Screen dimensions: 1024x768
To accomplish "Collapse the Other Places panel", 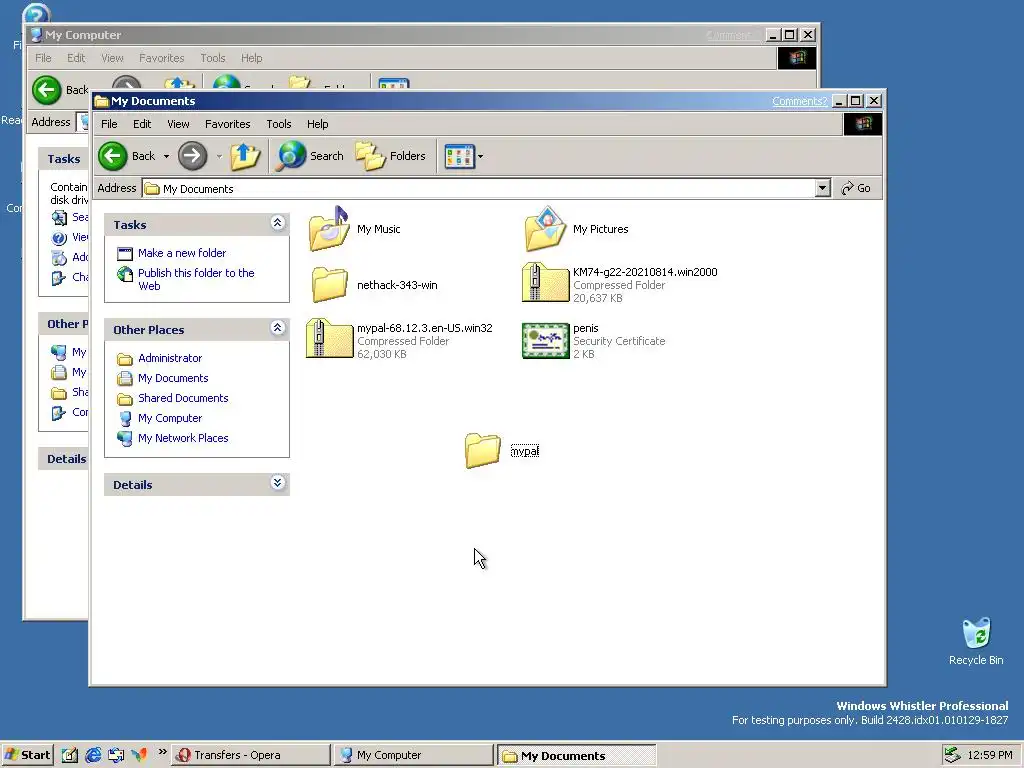I will [278, 328].
